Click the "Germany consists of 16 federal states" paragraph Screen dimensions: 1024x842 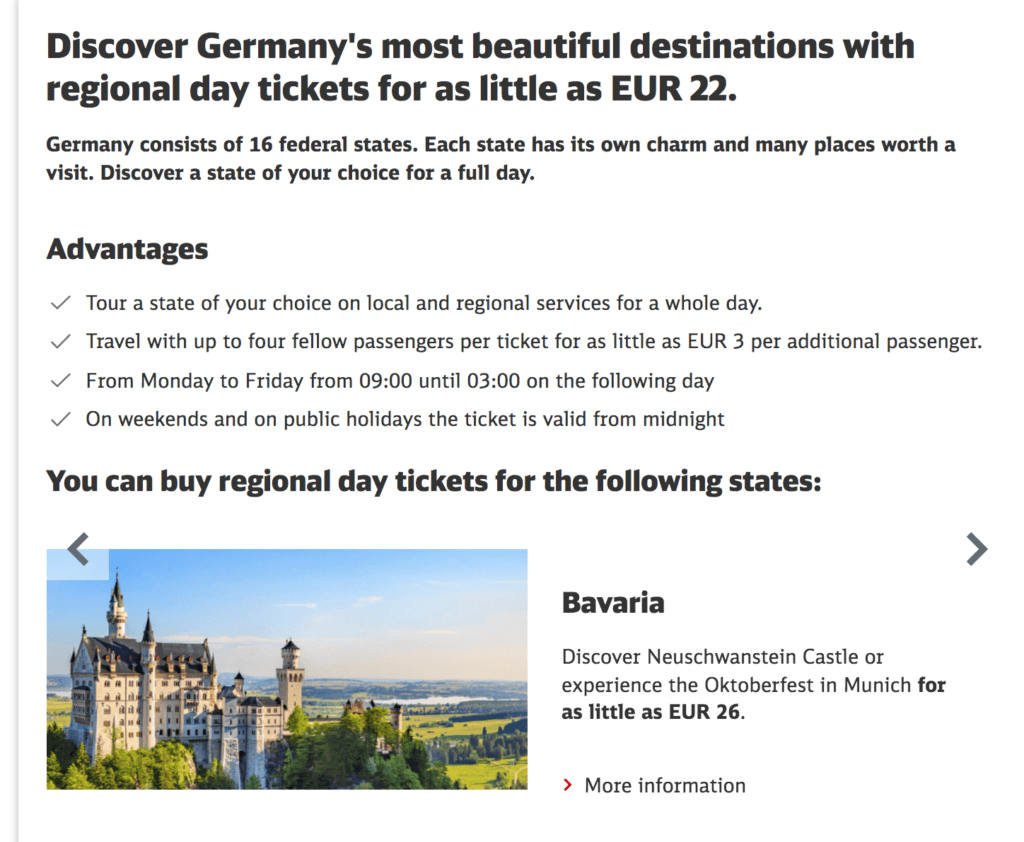tap(500, 158)
